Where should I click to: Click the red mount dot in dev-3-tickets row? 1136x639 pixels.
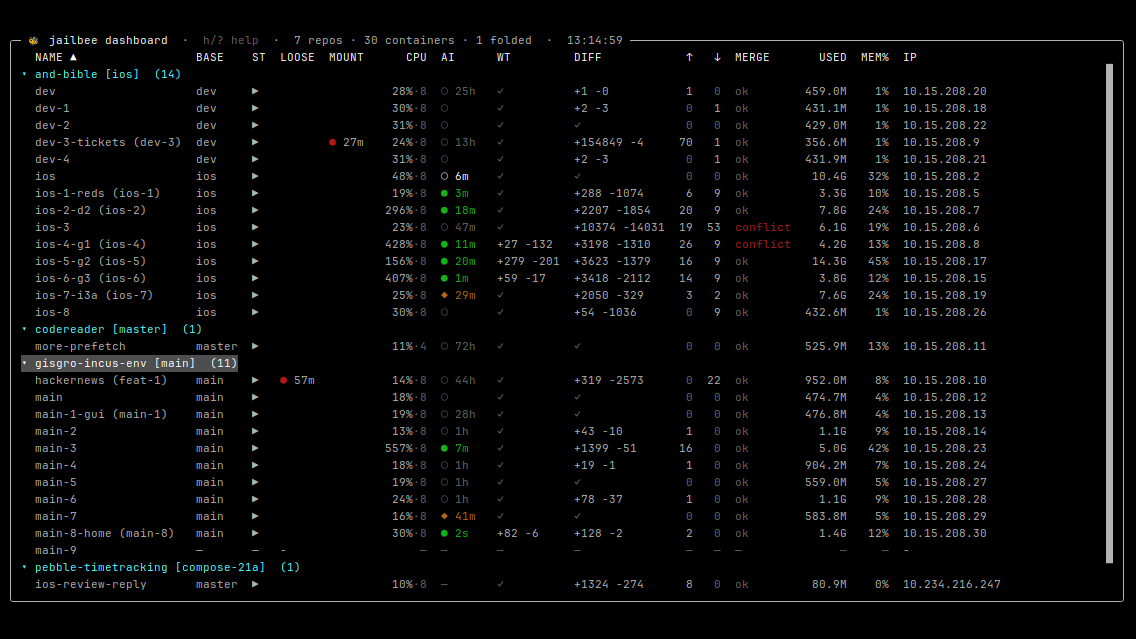click(333, 142)
